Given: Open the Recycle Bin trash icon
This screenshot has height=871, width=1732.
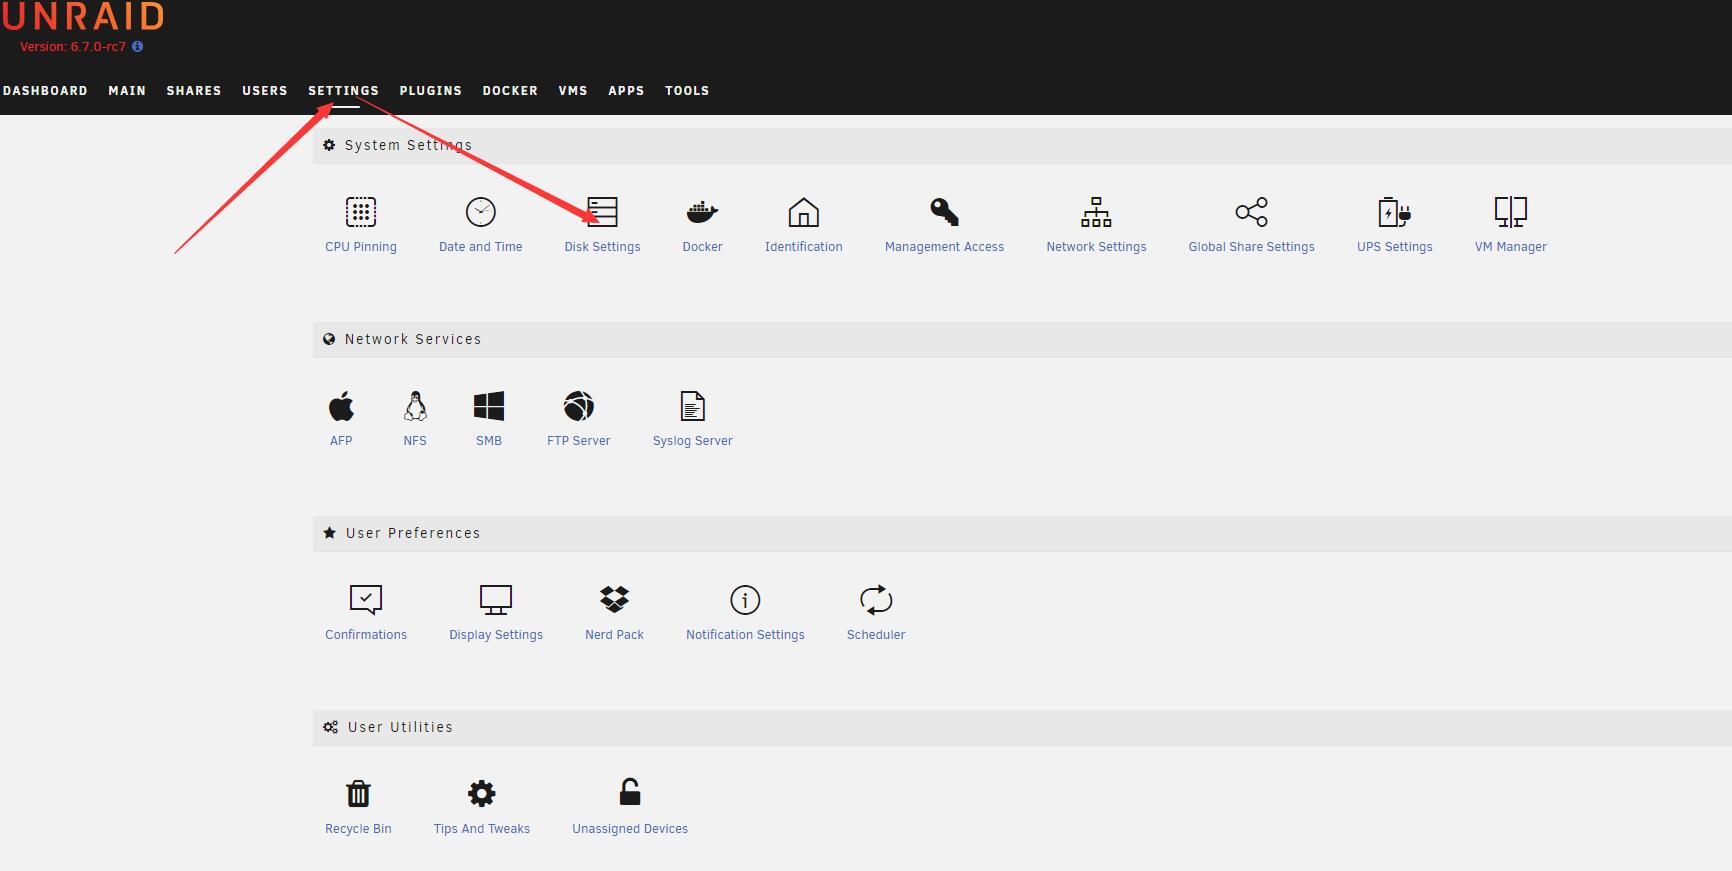Looking at the screenshot, I should coord(358,794).
